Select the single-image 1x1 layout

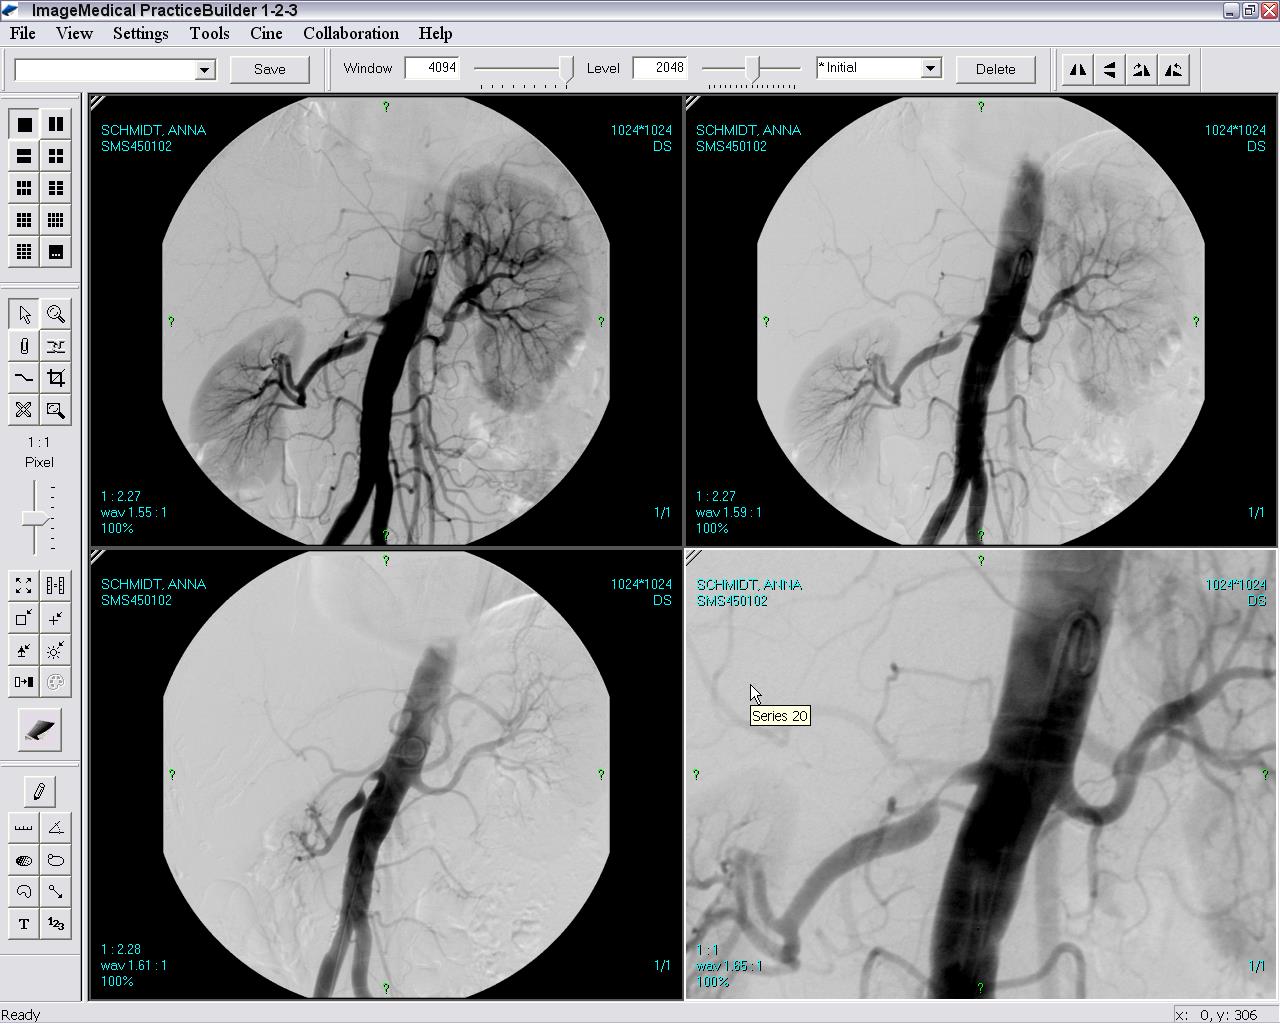(25, 124)
